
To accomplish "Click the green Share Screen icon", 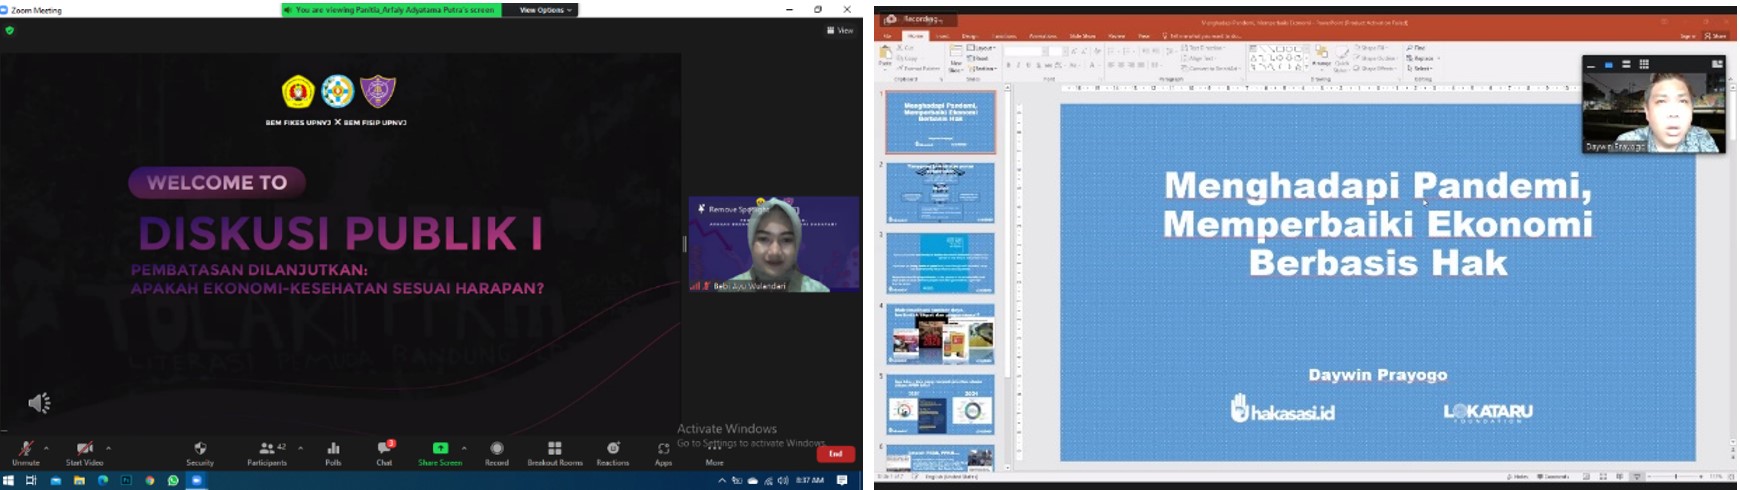I will point(440,449).
